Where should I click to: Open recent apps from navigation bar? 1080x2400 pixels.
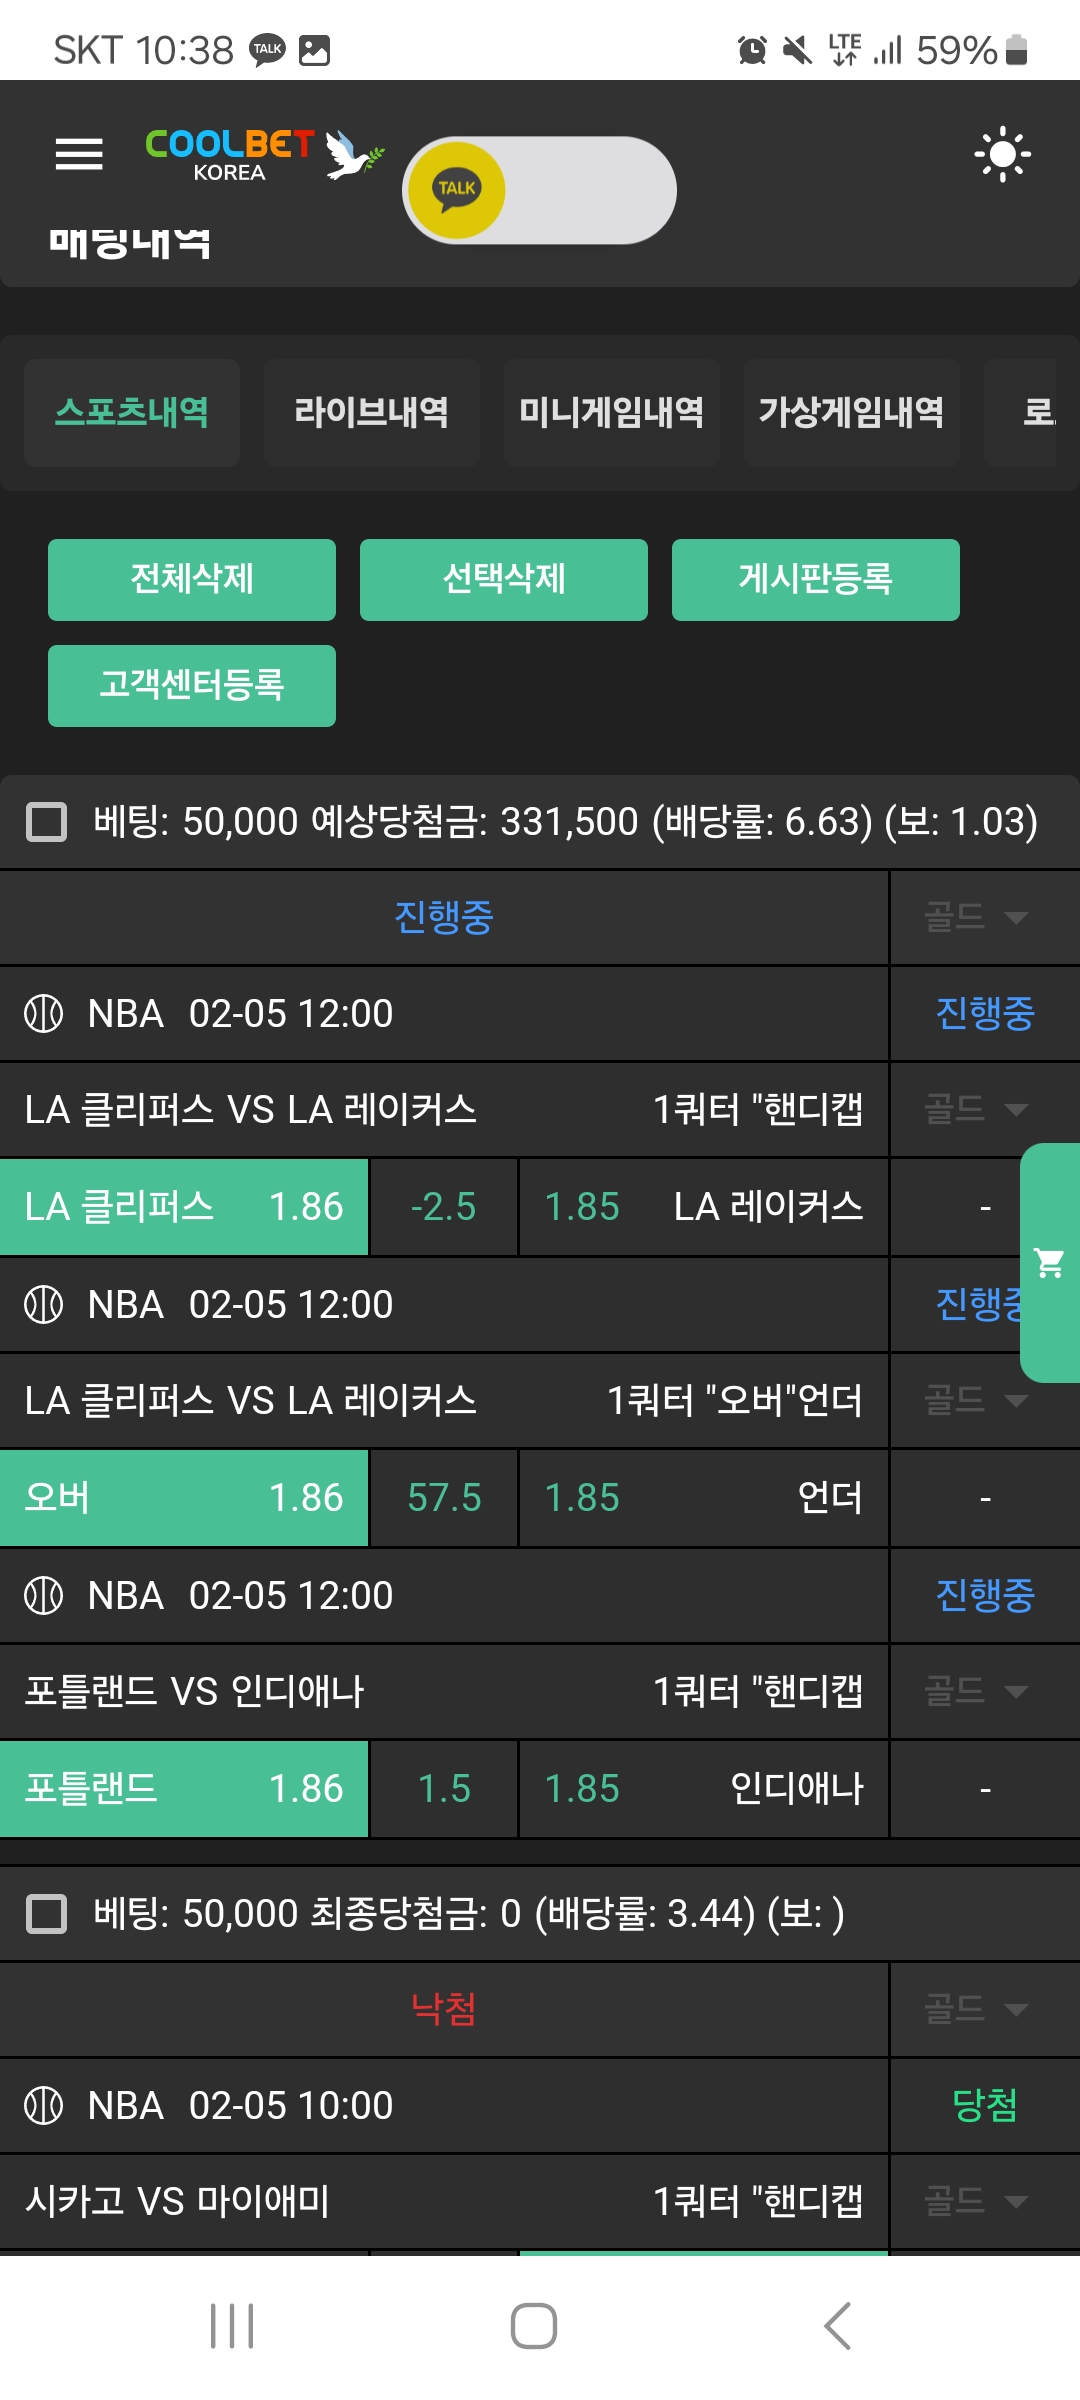click(232, 2325)
